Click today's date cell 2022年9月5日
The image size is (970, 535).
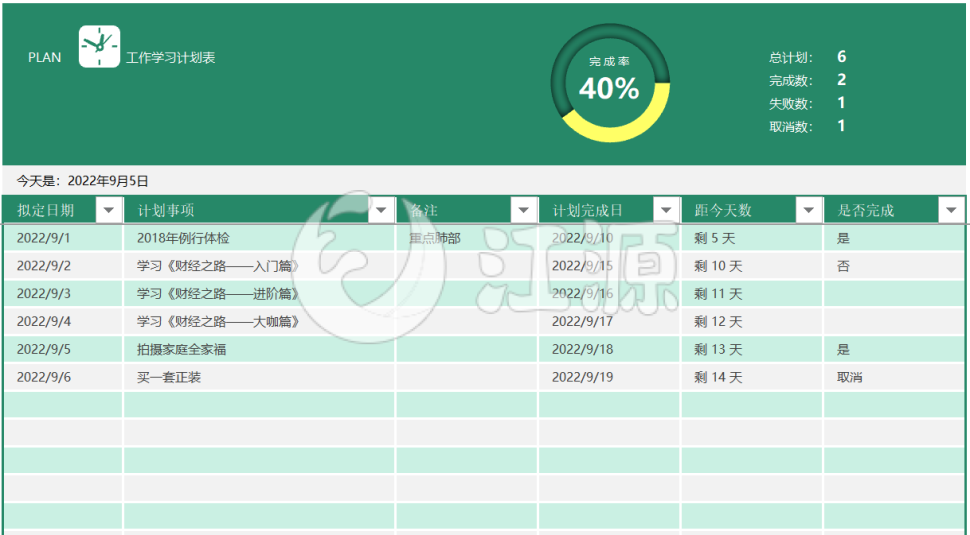click(x=108, y=181)
